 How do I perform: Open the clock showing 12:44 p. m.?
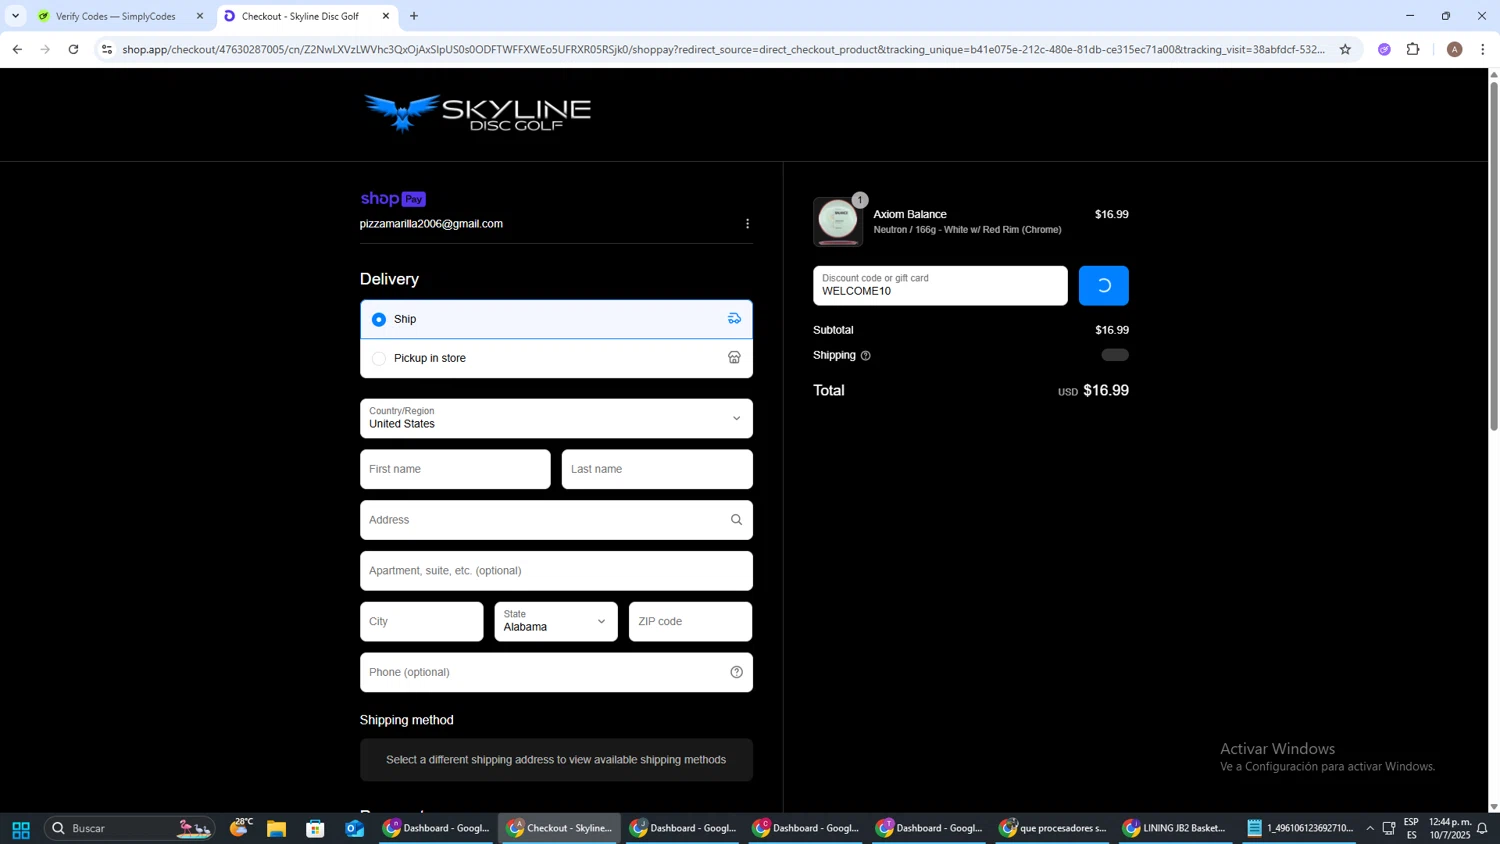1449,828
